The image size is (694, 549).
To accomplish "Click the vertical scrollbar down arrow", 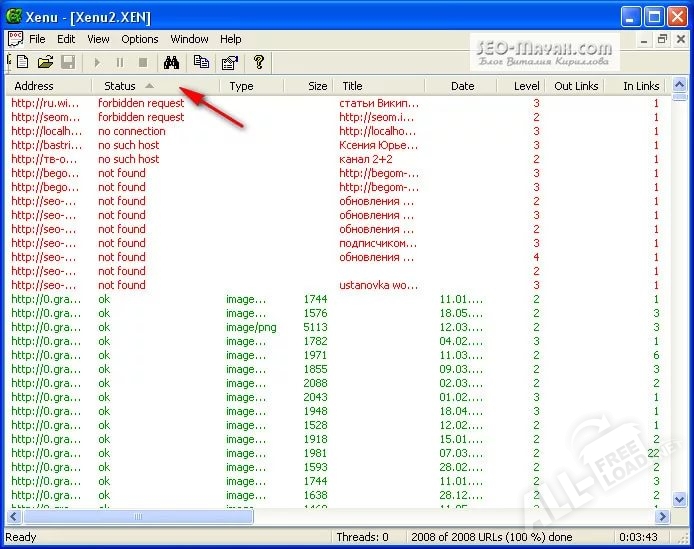I will pyautogui.click(x=677, y=501).
